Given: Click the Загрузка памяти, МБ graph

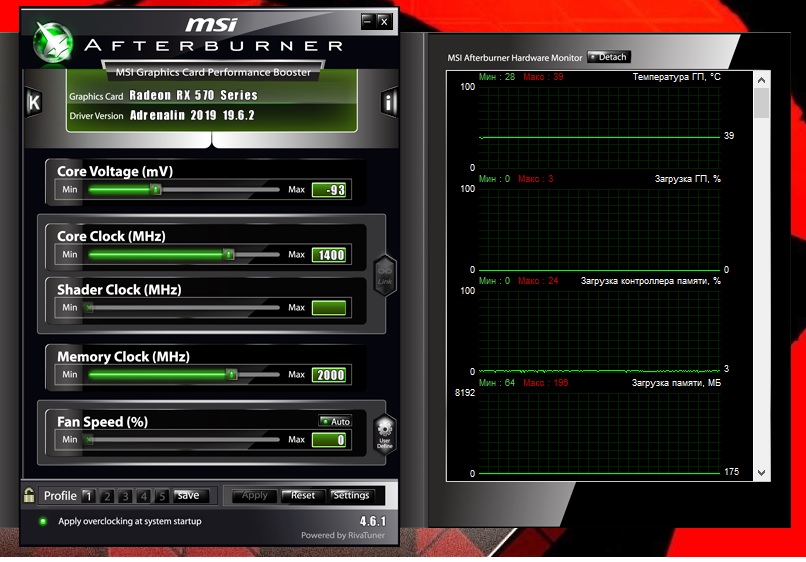Looking at the screenshot, I should (599, 433).
